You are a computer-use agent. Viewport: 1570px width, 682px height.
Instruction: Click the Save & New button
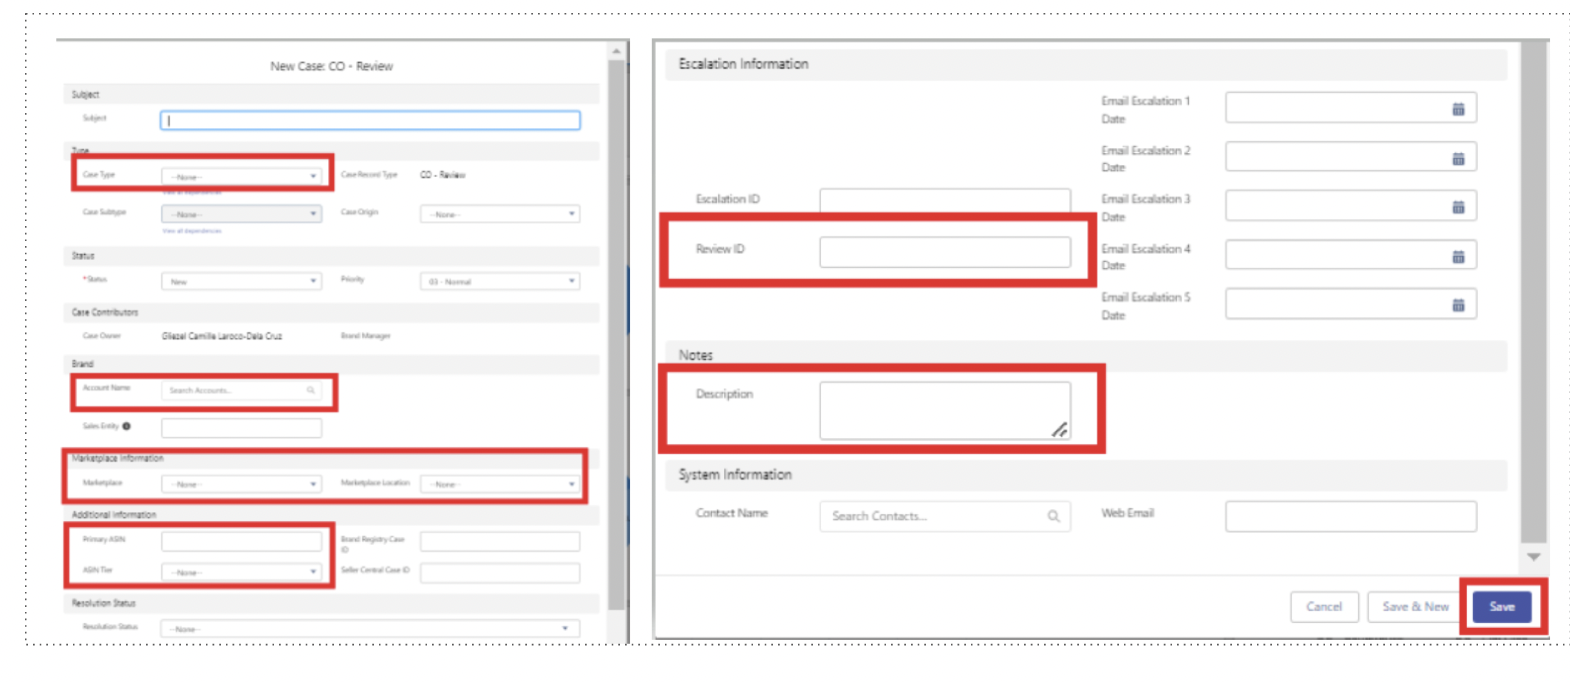coord(1415,607)
